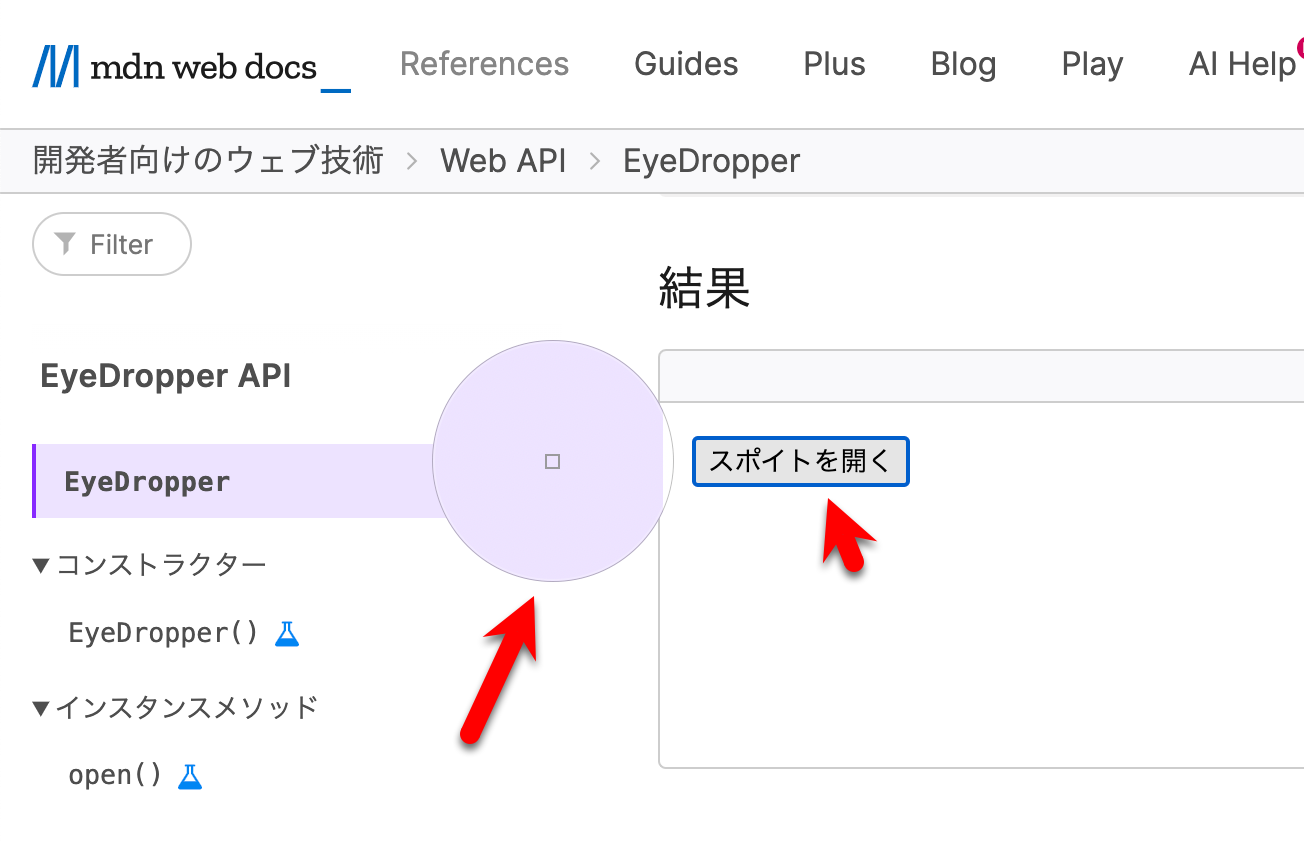Open the References navigation item
The height and width of the screenshot is (844, 1304).
(484, 64)
